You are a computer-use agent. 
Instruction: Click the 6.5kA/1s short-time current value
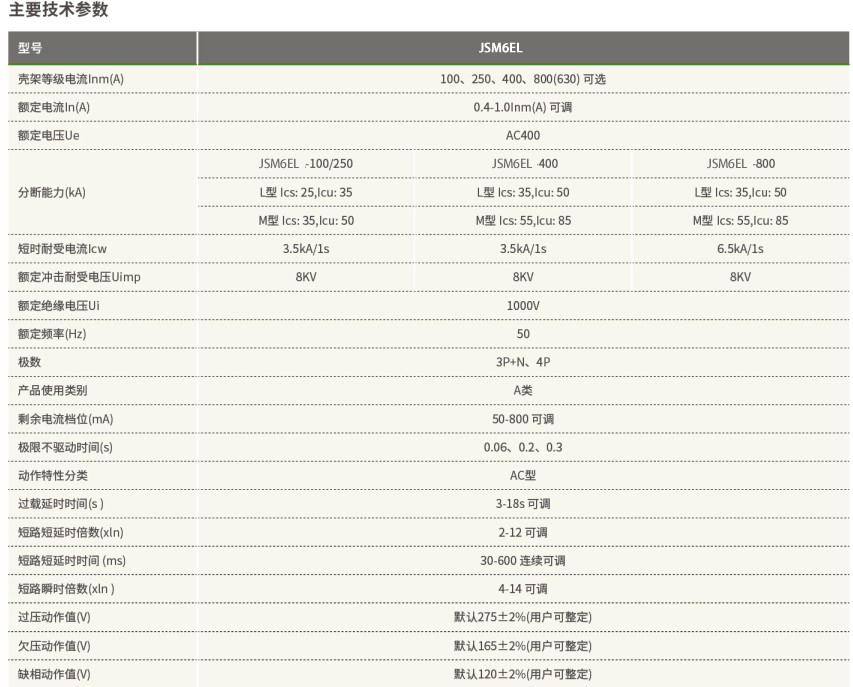[740, 249]
